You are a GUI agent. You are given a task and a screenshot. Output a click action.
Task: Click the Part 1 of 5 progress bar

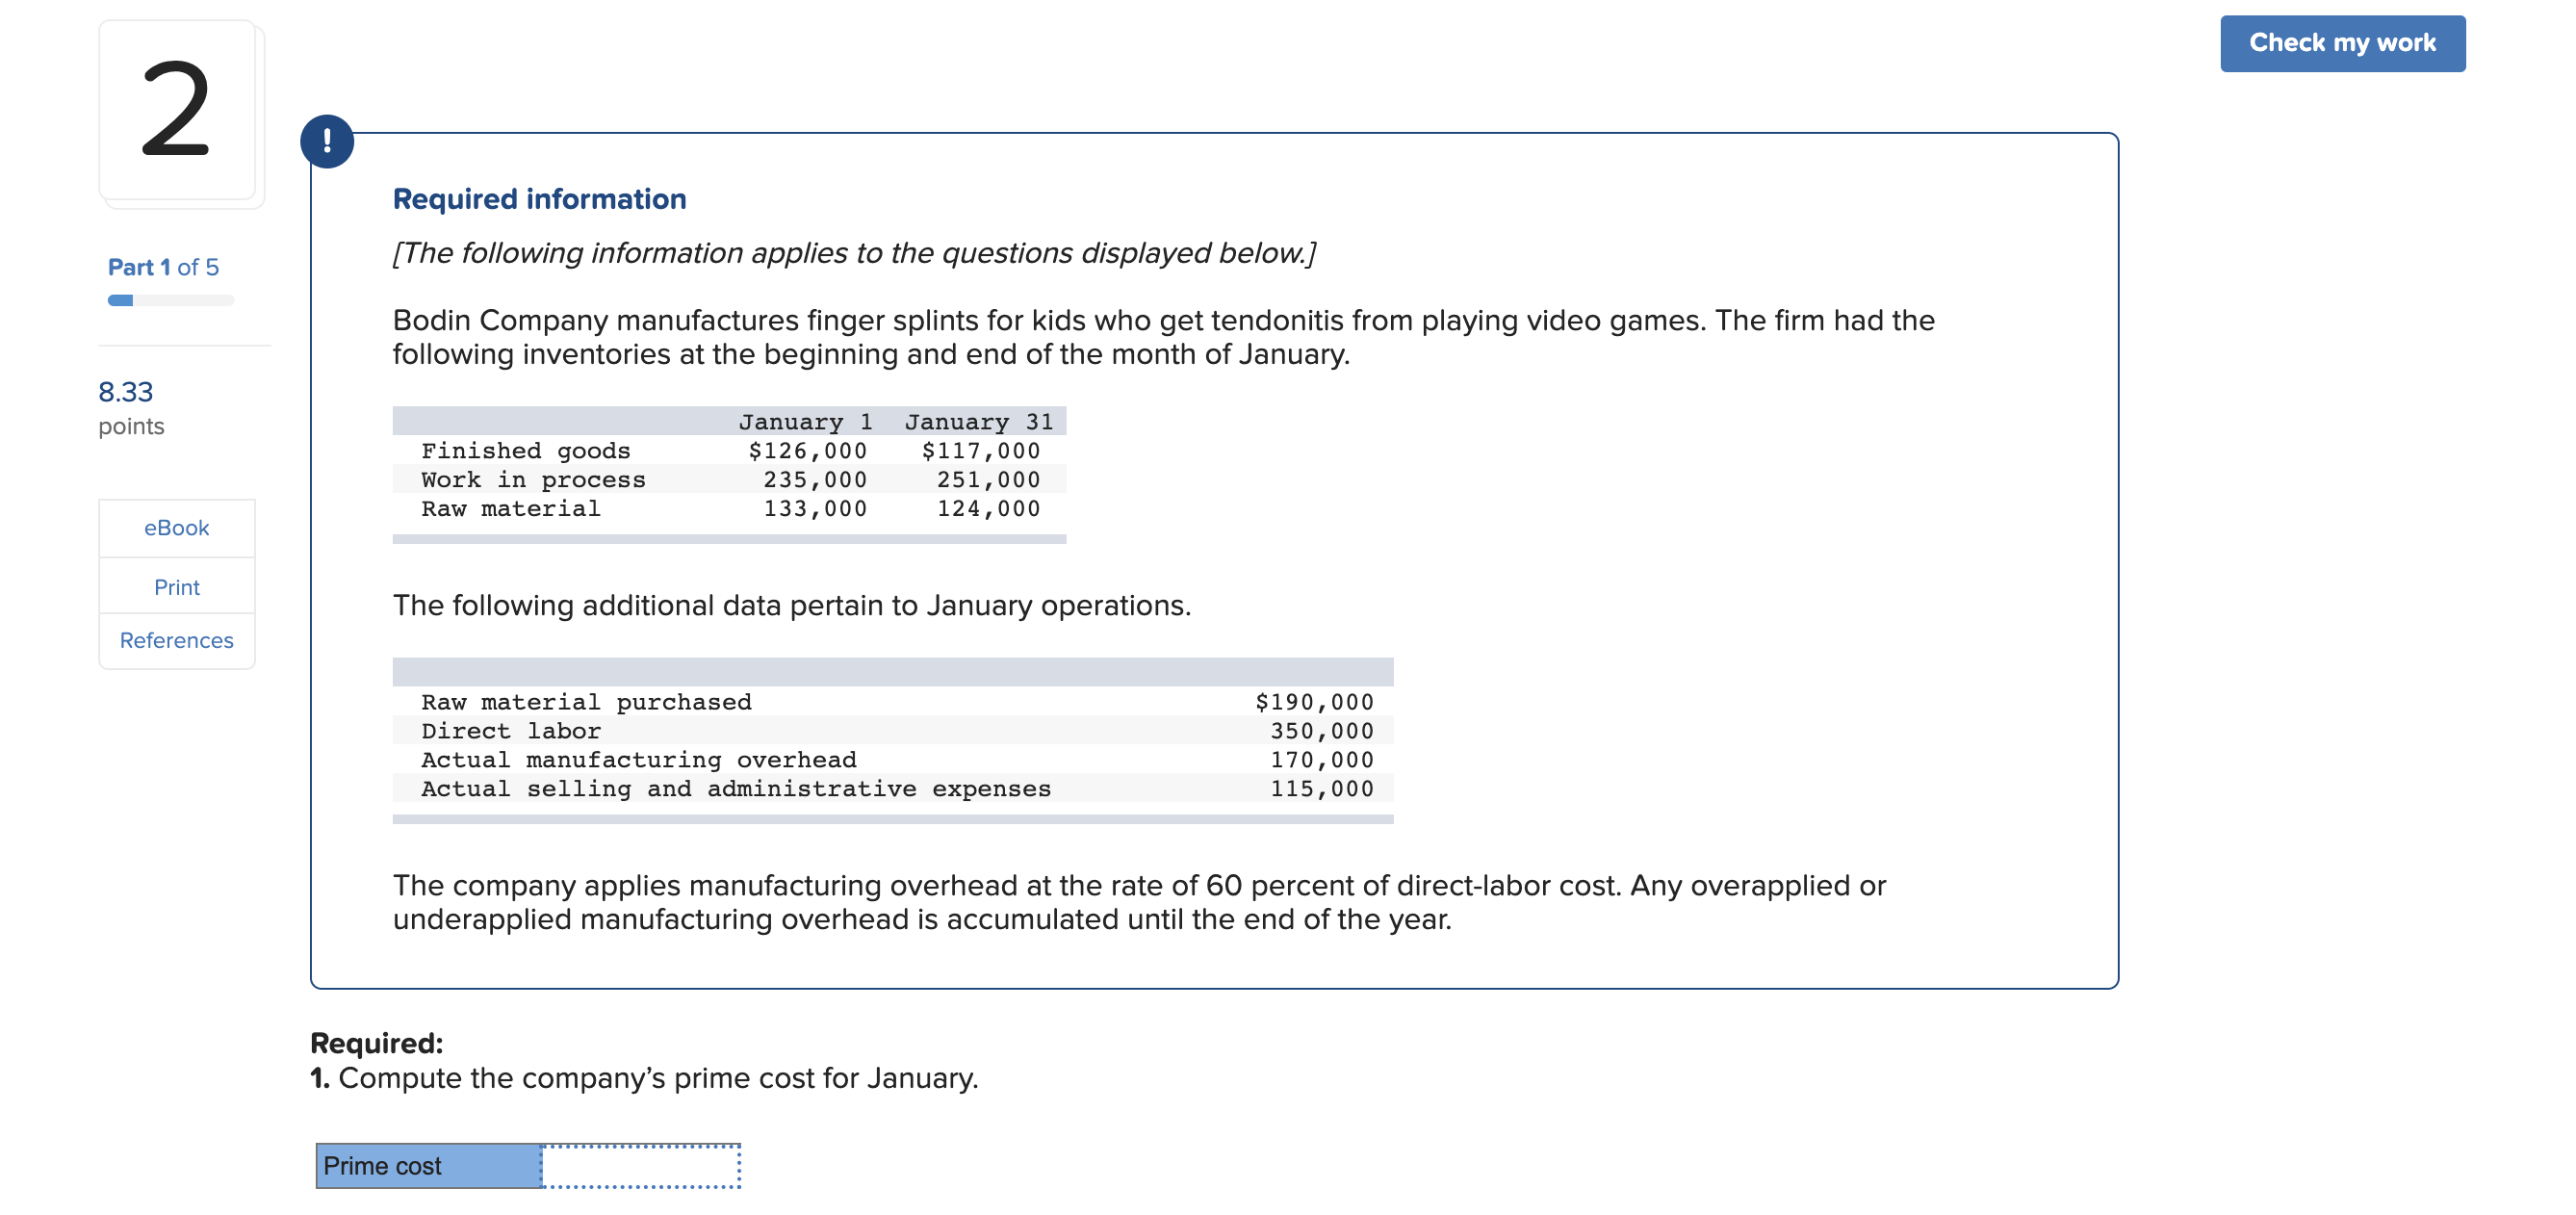(x=170, y=300)
